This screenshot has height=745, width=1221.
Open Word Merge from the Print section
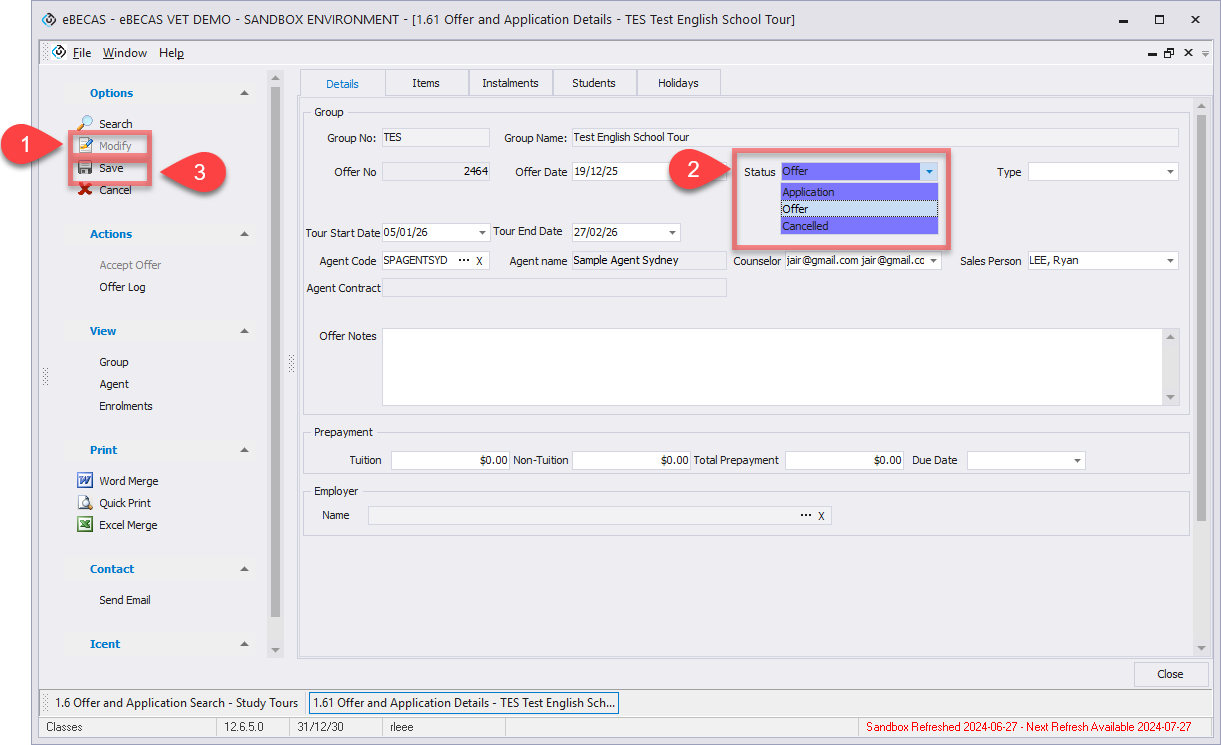86,481
